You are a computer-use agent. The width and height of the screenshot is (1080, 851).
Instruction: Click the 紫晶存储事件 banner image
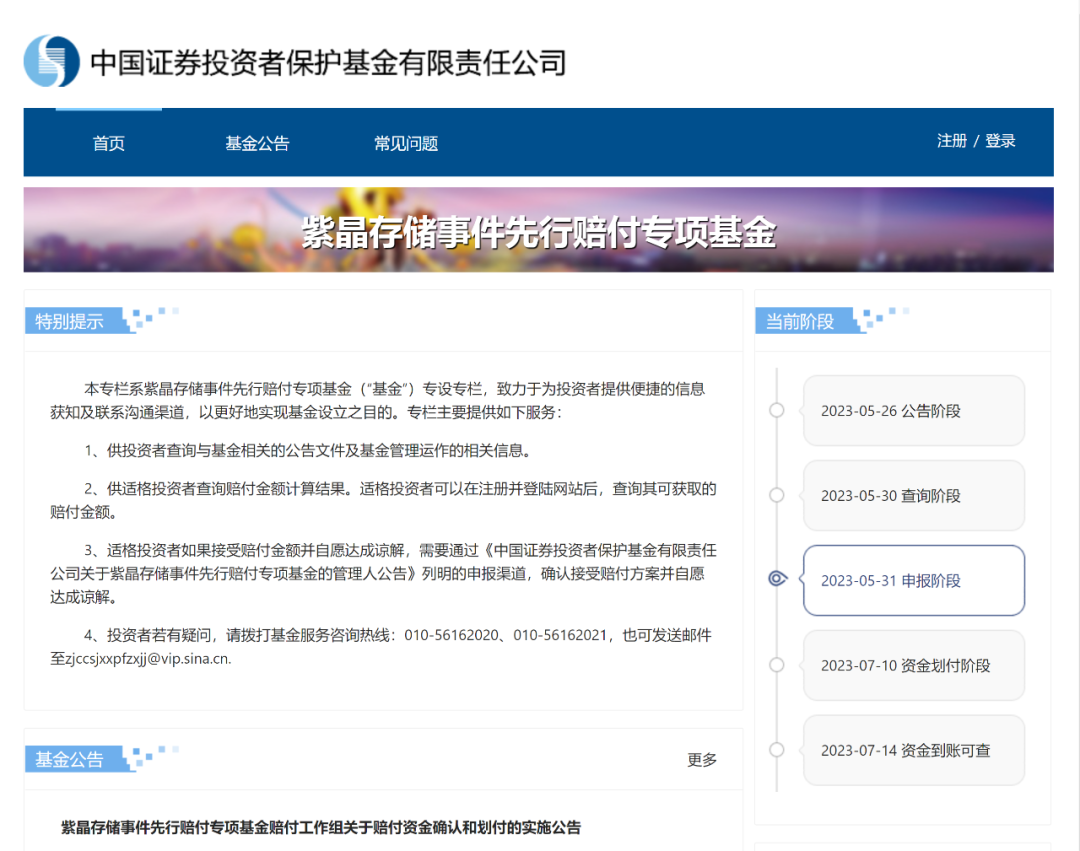538,230
